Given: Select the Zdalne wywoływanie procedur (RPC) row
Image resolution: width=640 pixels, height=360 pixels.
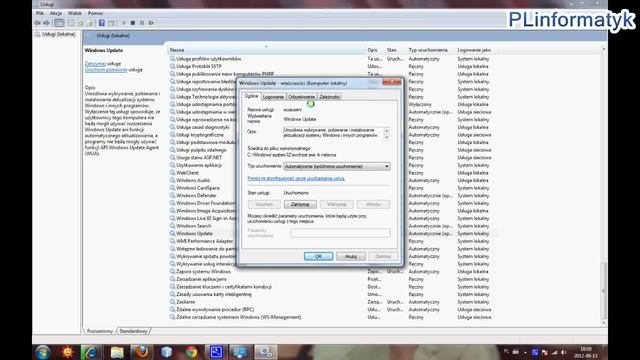Looking at the screenshot, I should pyautogui.click(x=333, y=309).
